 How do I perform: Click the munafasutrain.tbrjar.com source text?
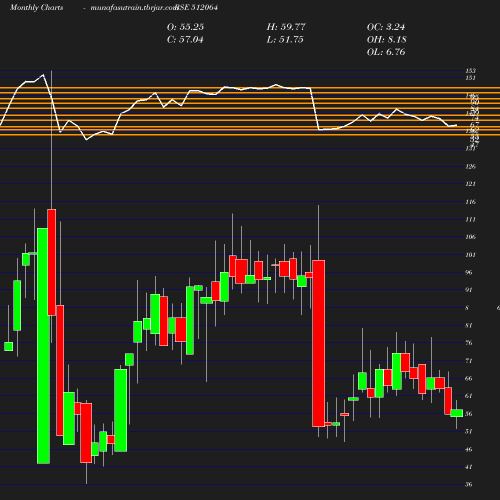[134, 8]
